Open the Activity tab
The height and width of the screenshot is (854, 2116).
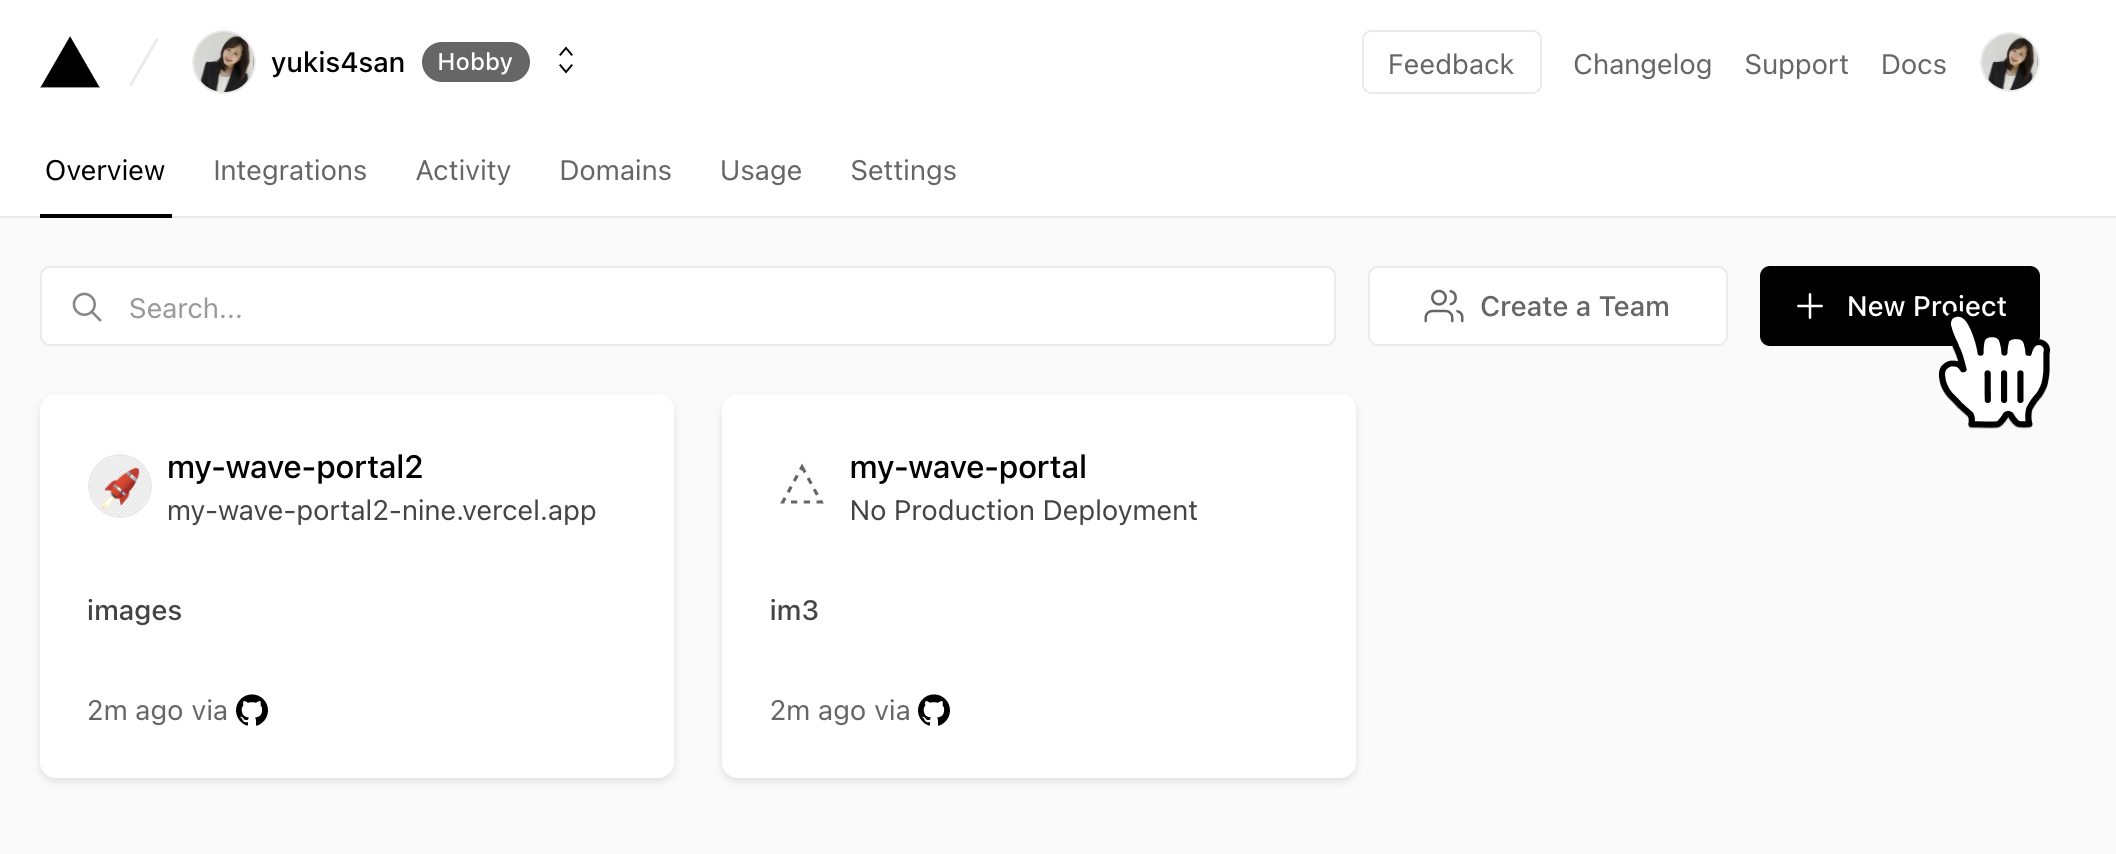[463, 170]
